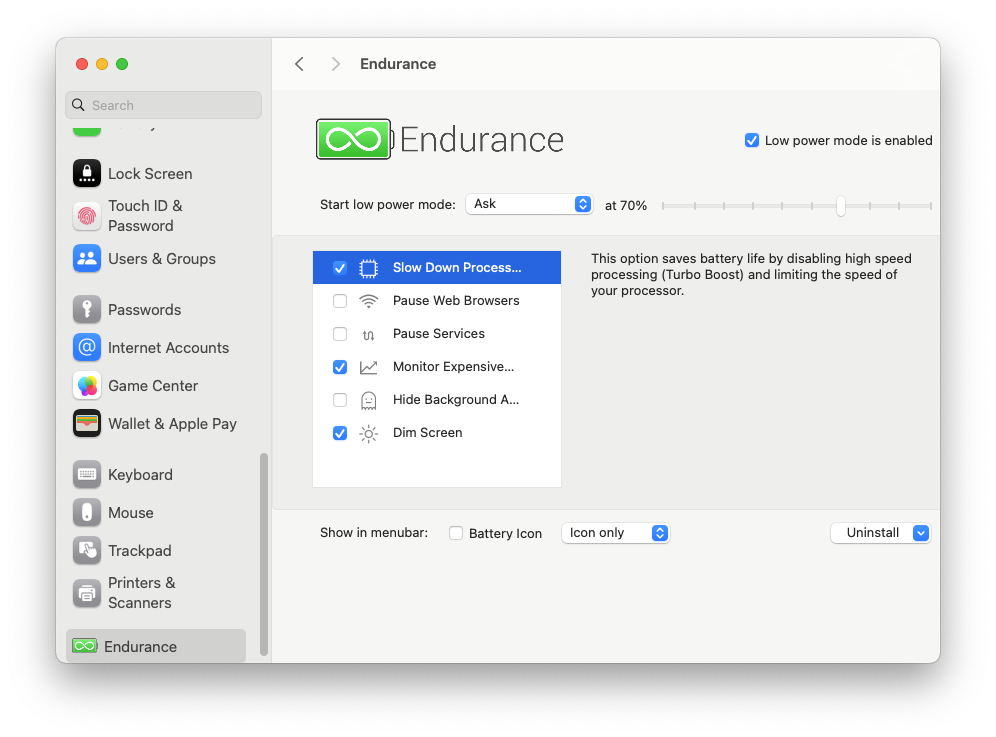996x737 pixels.
Task: Adjust the battery percentage slider
Action: tap(840, 205)
